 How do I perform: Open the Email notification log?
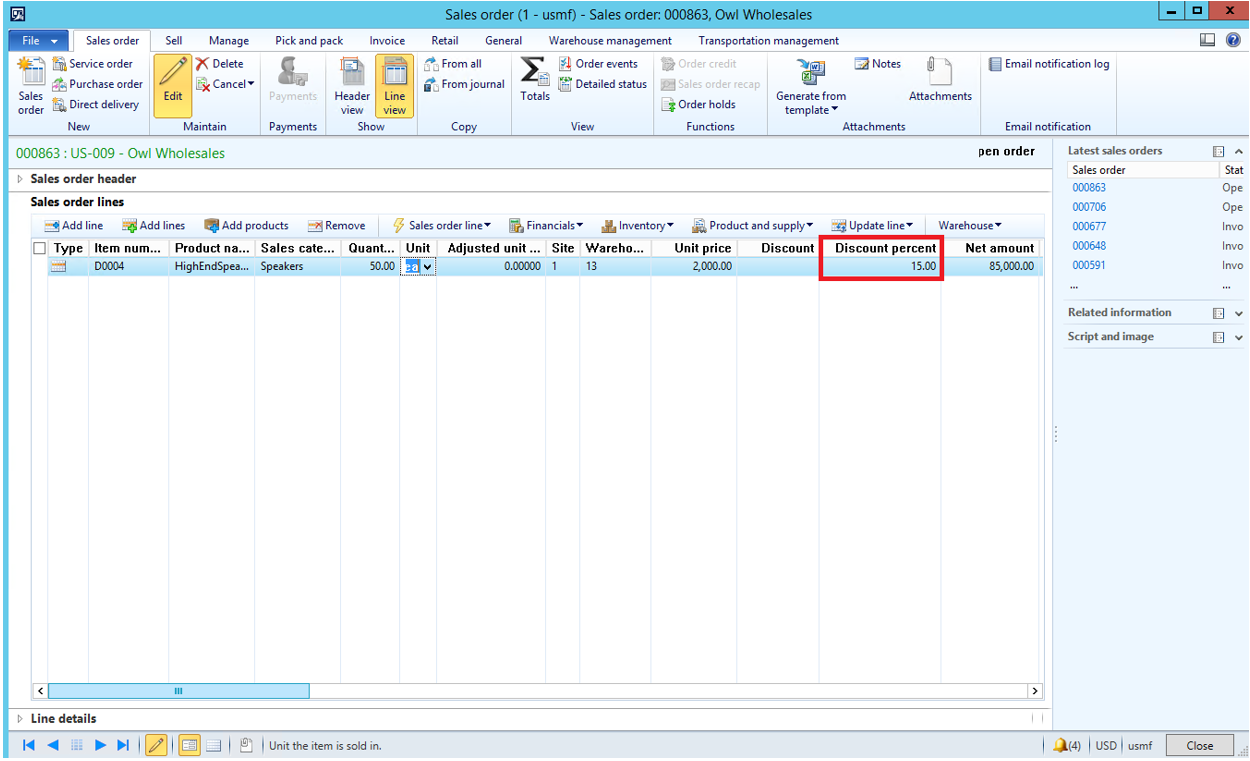1048,64
